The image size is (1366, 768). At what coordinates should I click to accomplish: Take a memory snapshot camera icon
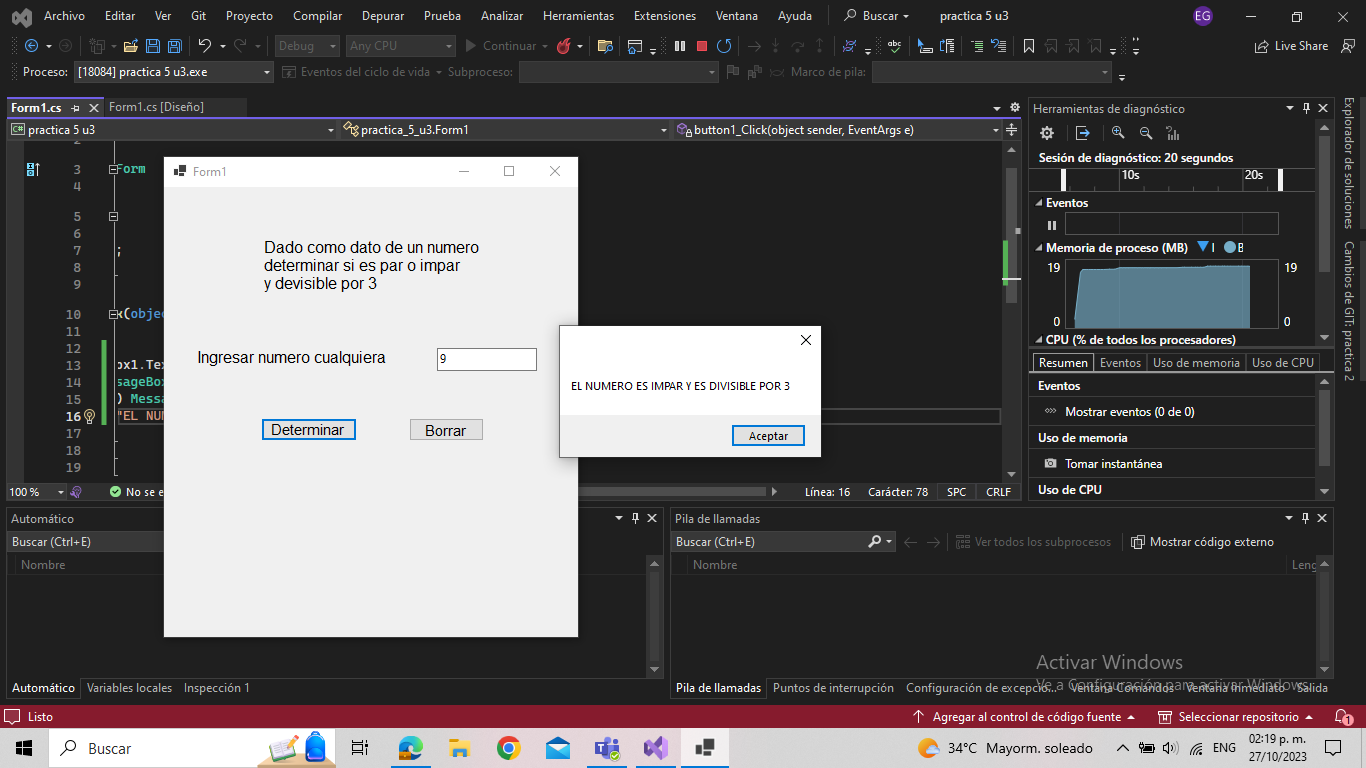pyautogui.click(x=1050, y=464)
